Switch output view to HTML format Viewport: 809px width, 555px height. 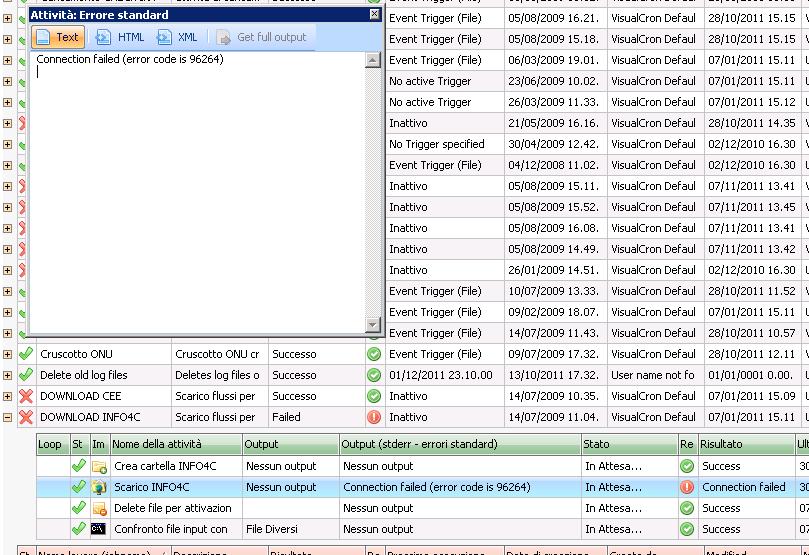[121, 37]
